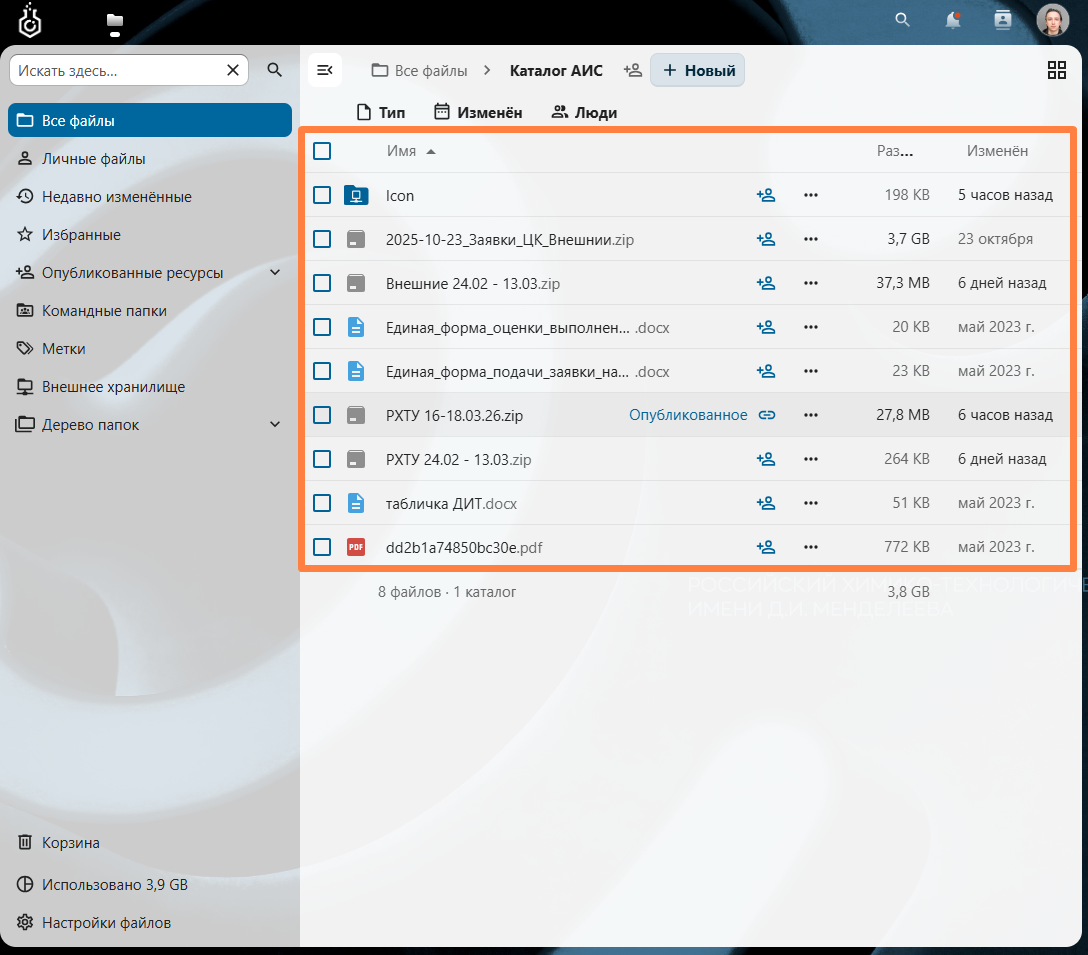The height and width of the screenshot is (955, 1088).
Task: Open the Тип filter dropdown
Action: [381, 113]
